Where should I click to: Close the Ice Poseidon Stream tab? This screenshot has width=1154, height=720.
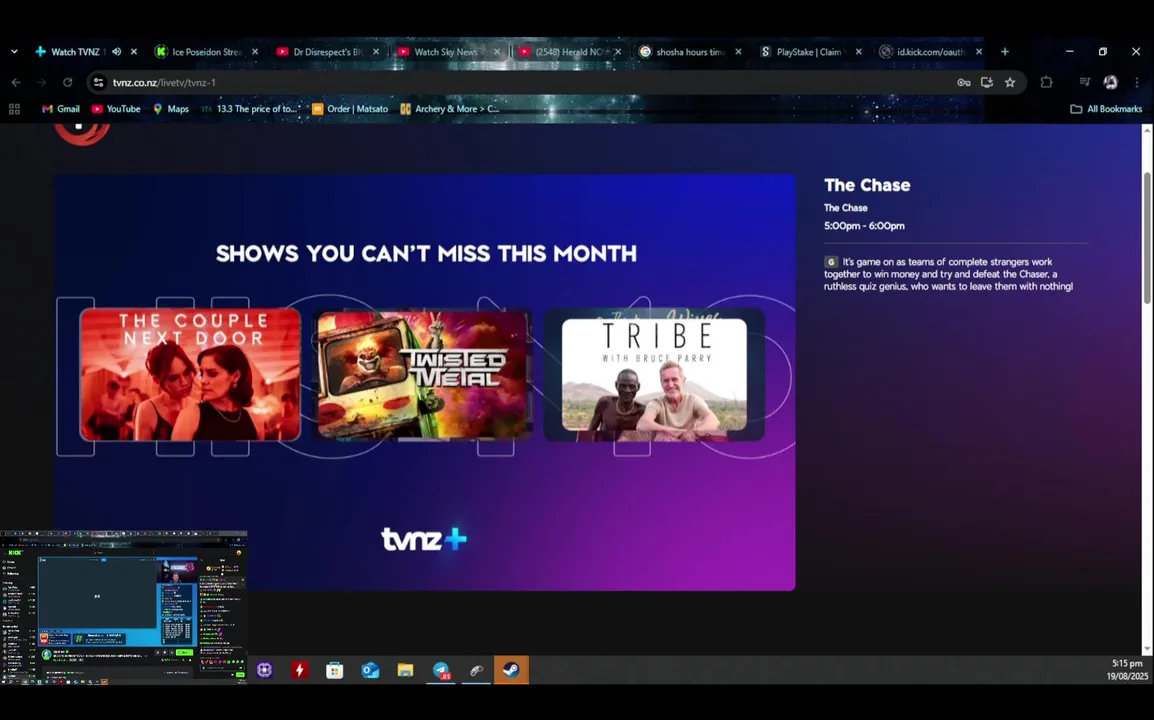[x=255, y=52]
